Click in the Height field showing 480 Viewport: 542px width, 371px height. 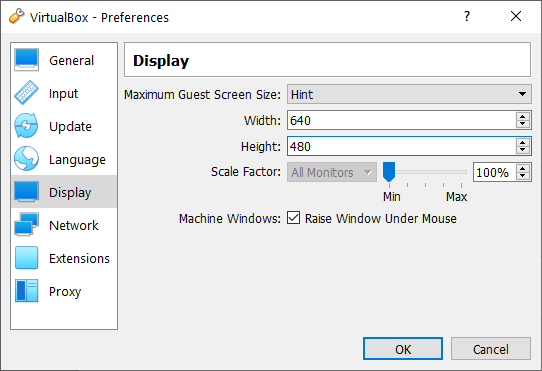pos(402,146)
